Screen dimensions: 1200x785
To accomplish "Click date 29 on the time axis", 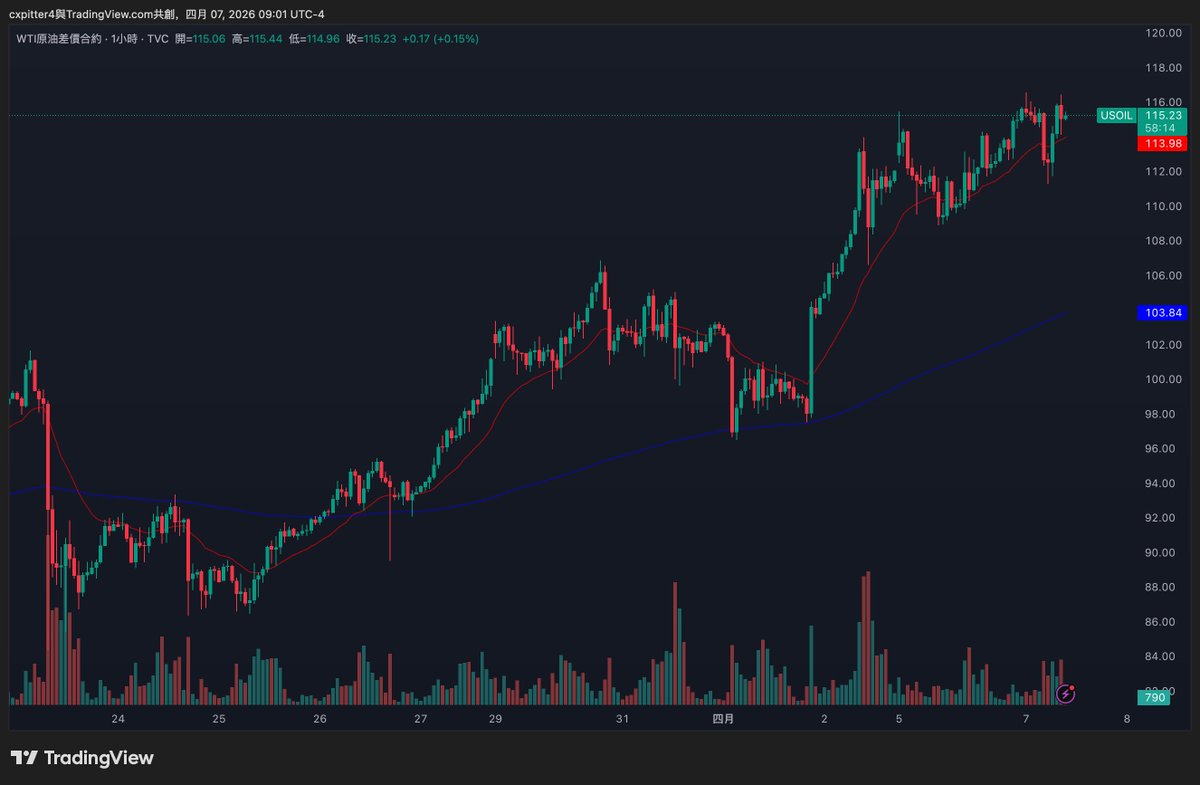I will click(x=495, y=719).
